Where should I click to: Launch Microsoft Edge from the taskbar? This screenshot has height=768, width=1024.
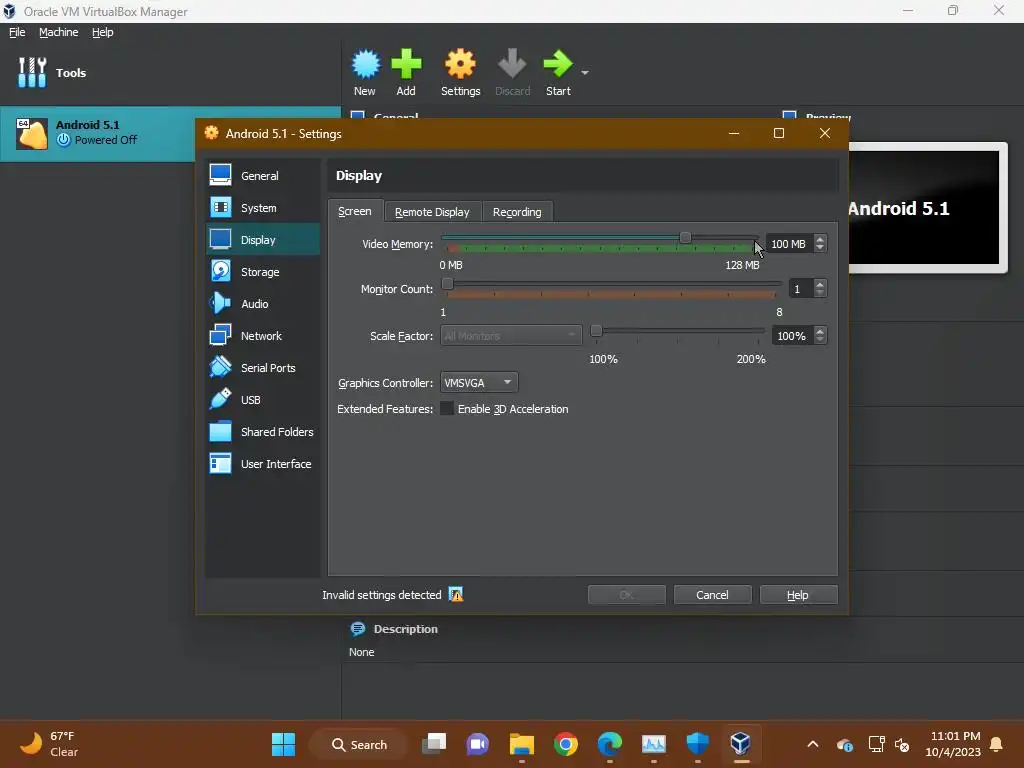click(x=610, y=744)
